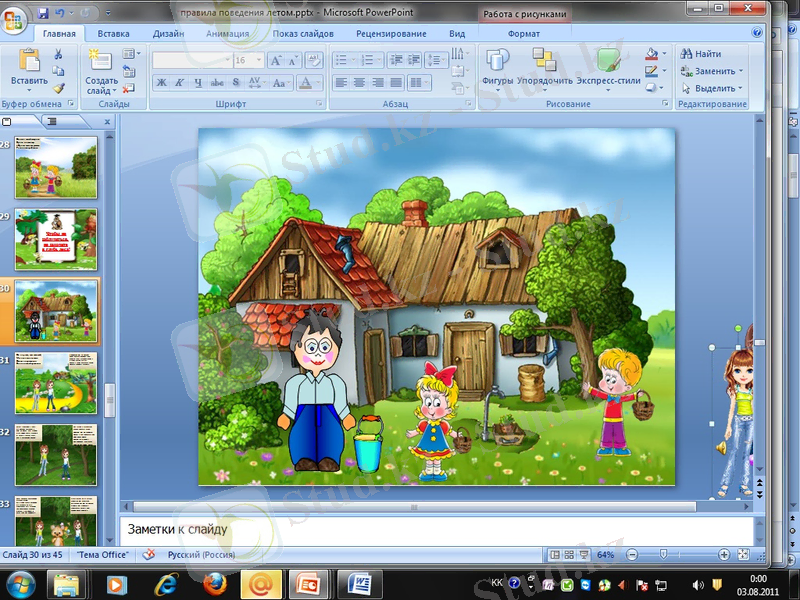Toggle bold Ж formatting
The width and height of the screenshot is (800, 600).
(163, 82)
